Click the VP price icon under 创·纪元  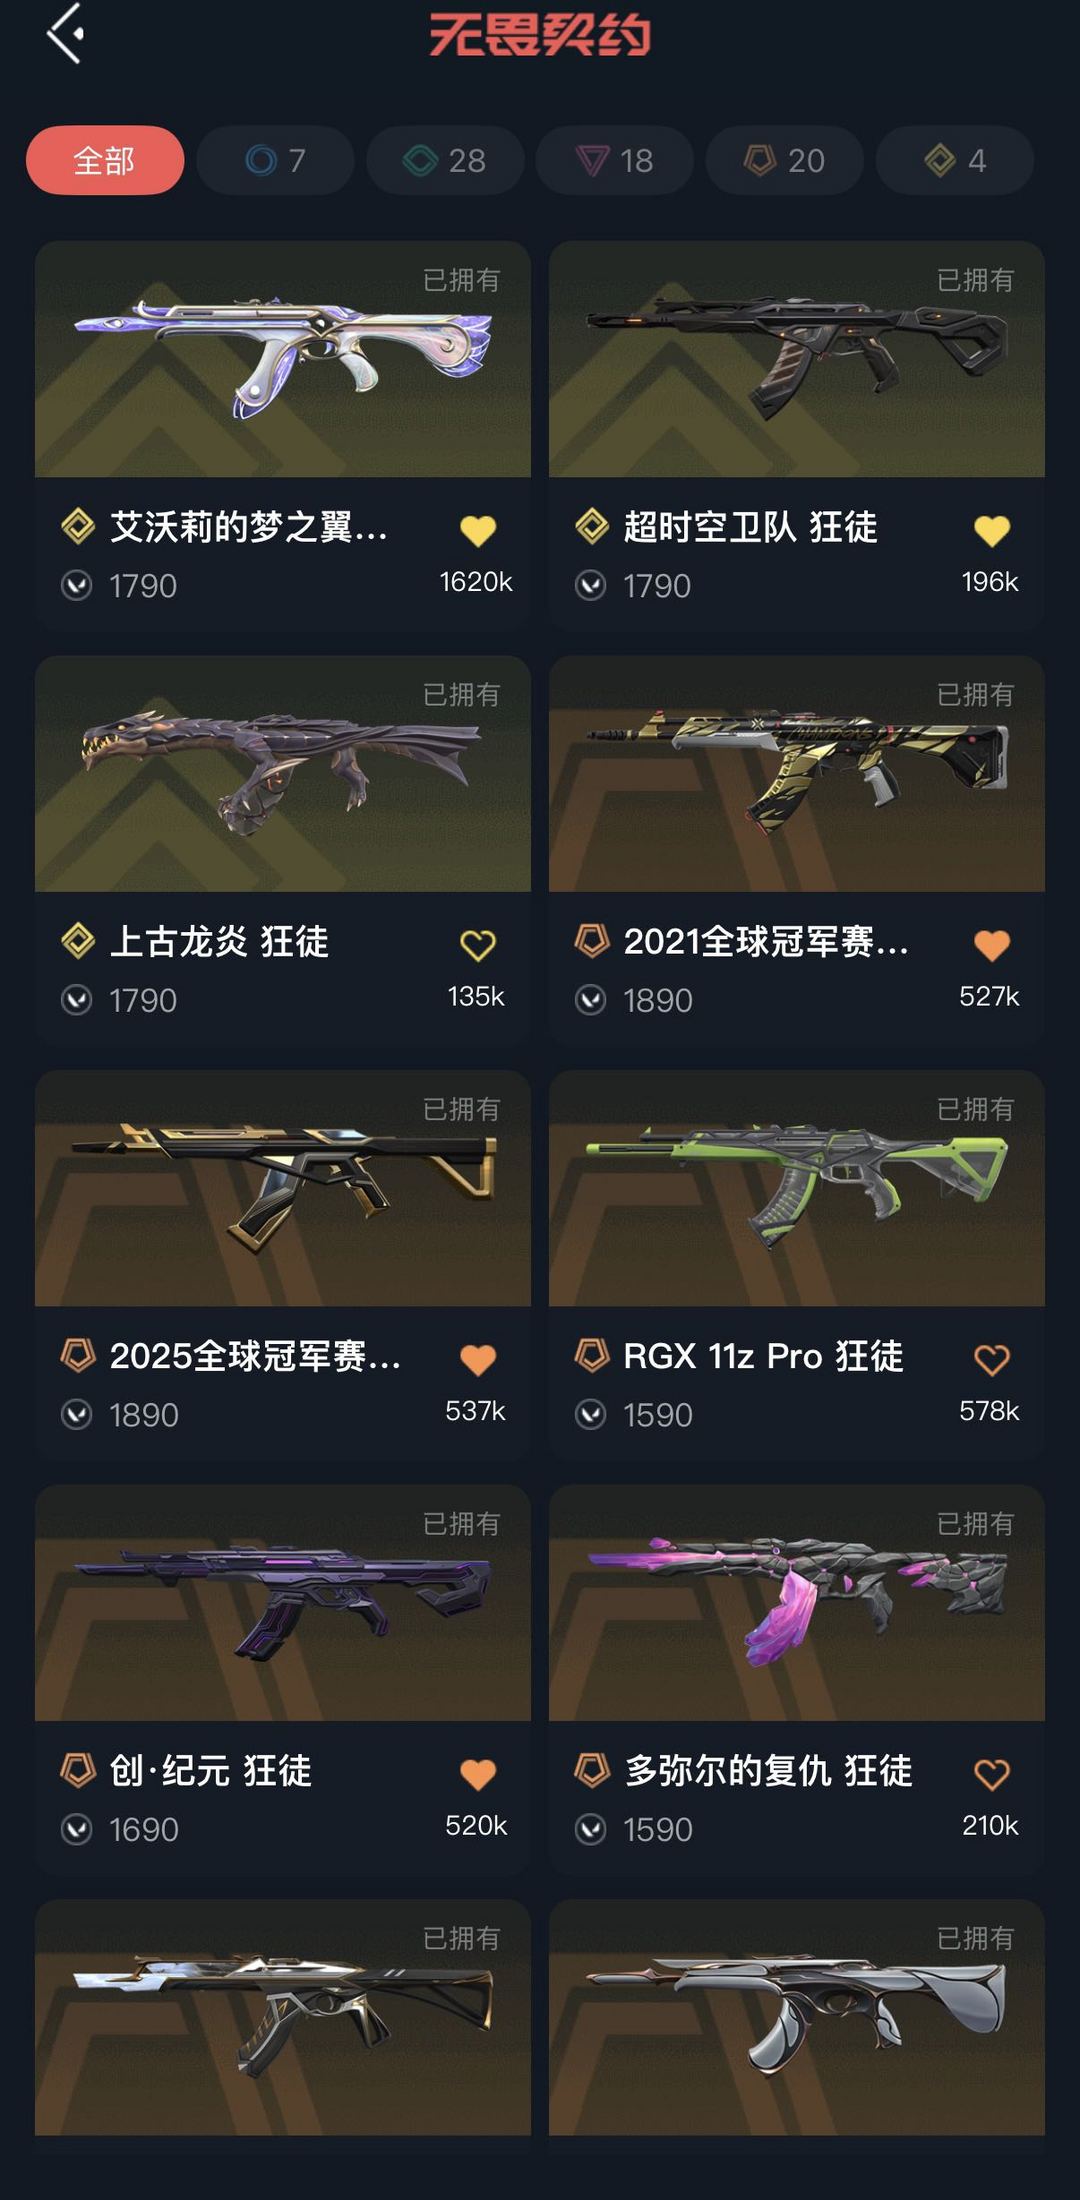pyautogui.click(x=77, y=1829)
